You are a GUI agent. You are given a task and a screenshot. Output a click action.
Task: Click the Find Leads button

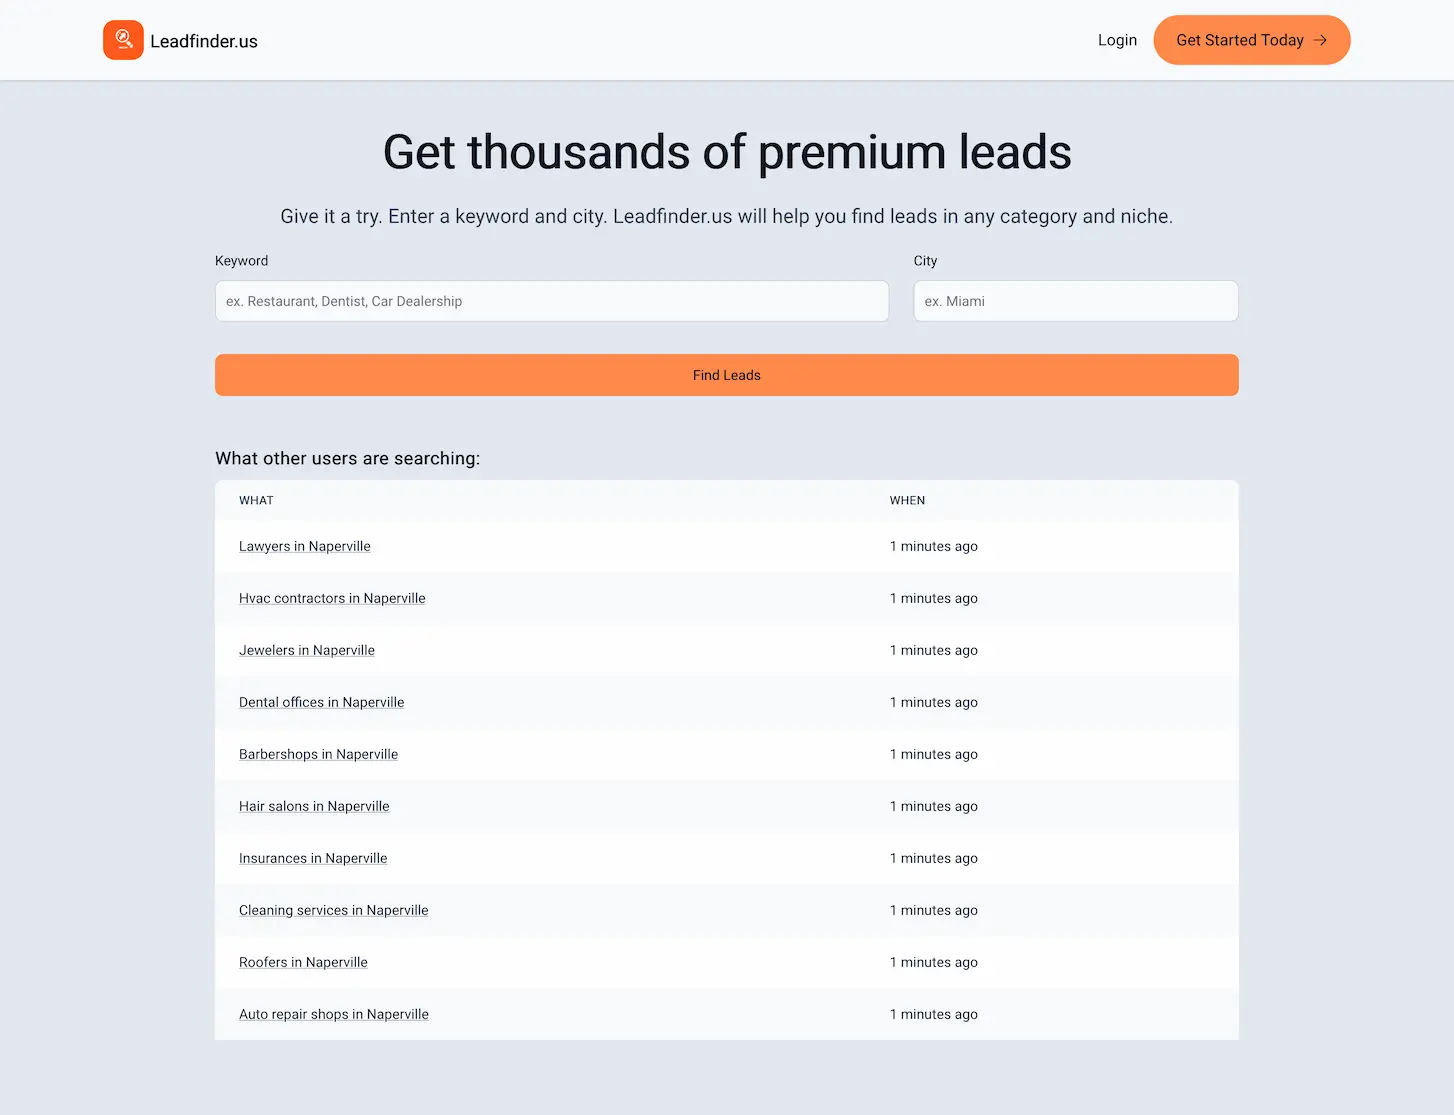pos(727,375)
